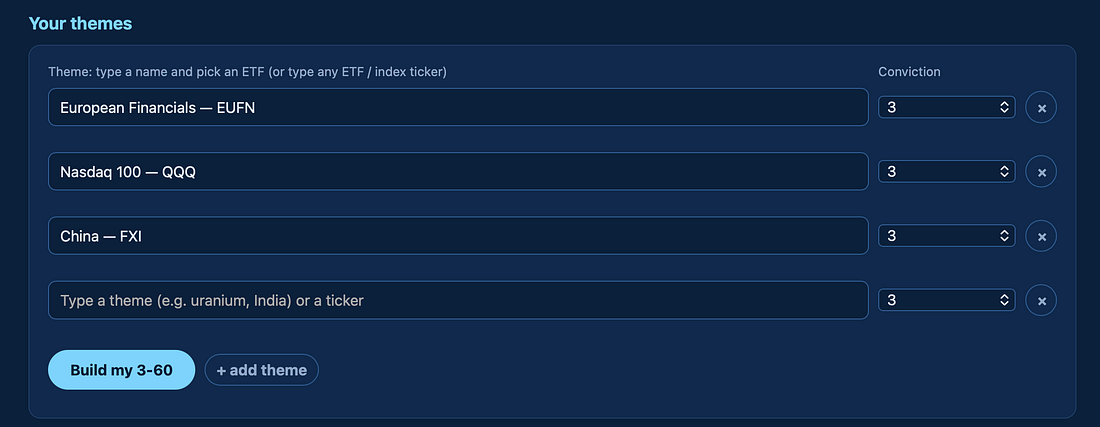Click the Conviction column label
Viewport: 1100px width, 427px height.
coord(909,72)
